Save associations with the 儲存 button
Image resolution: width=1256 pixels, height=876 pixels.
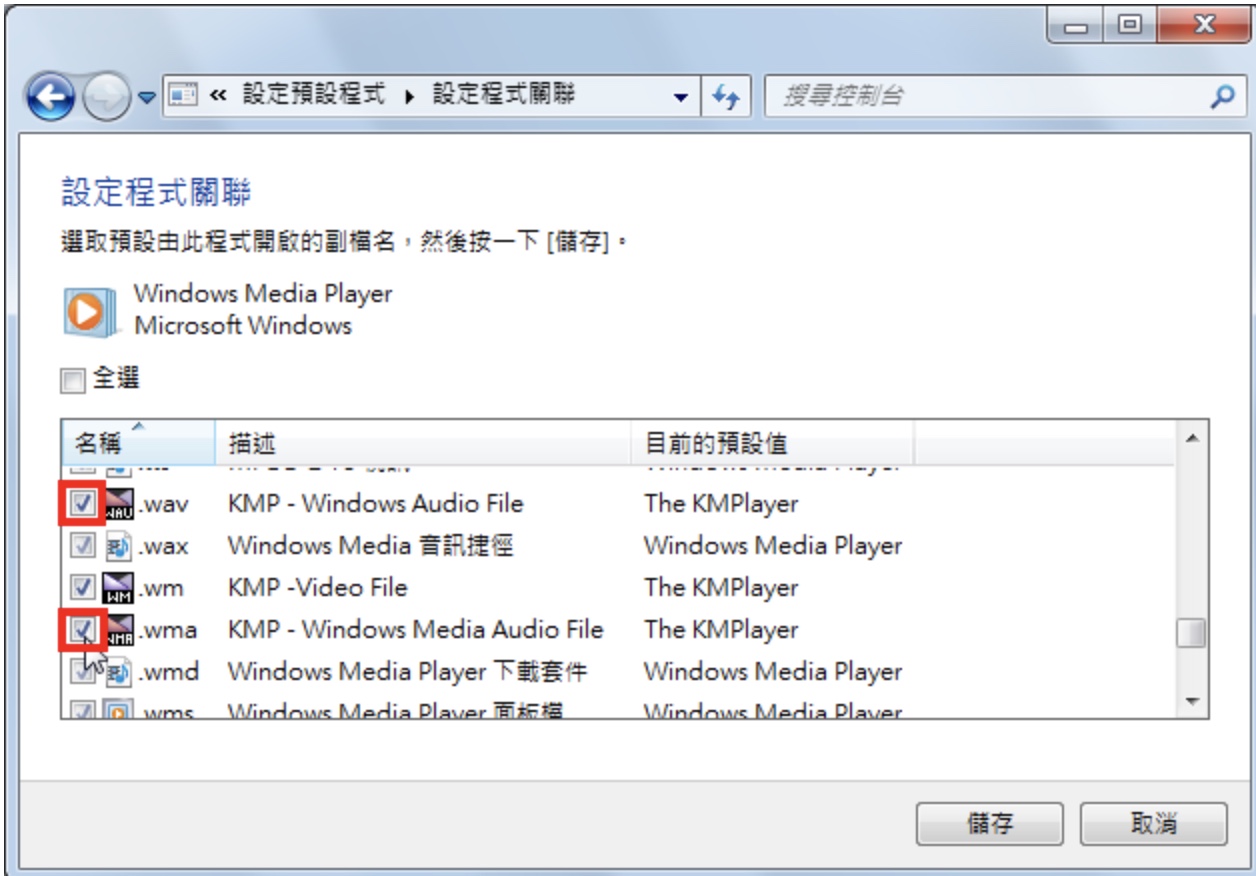990,823
